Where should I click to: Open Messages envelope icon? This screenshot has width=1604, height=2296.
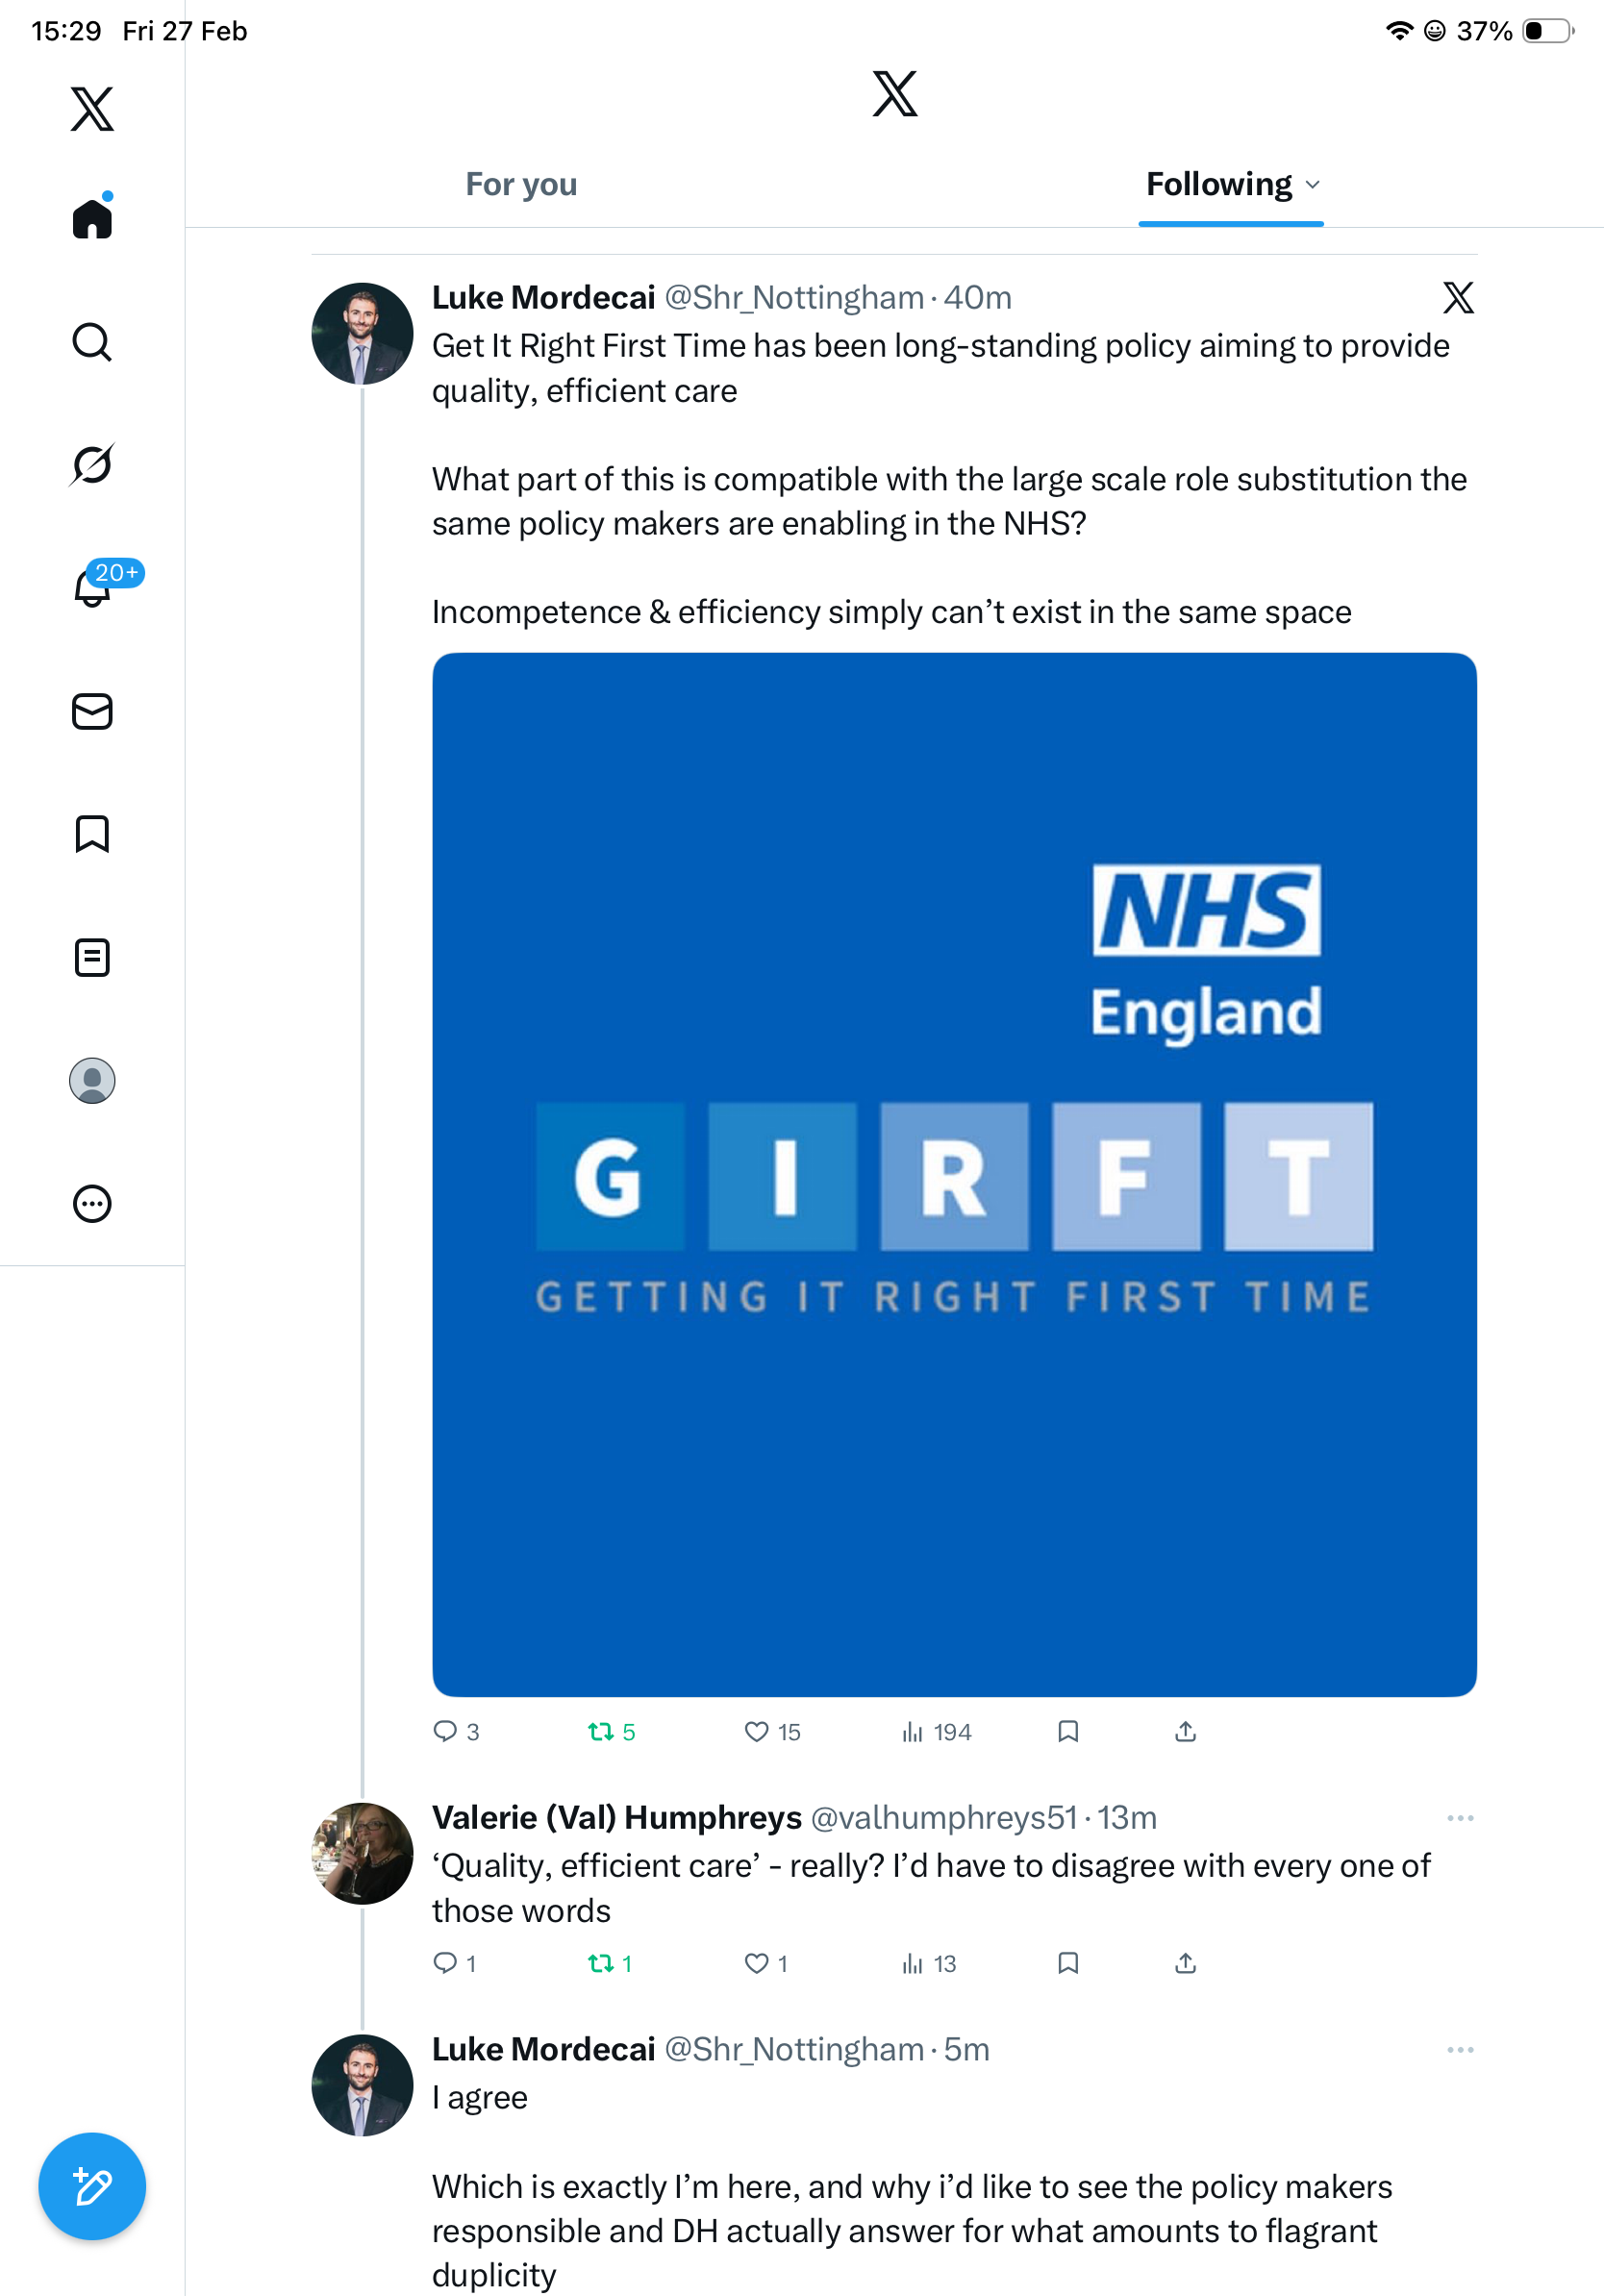tap(92, 712)
